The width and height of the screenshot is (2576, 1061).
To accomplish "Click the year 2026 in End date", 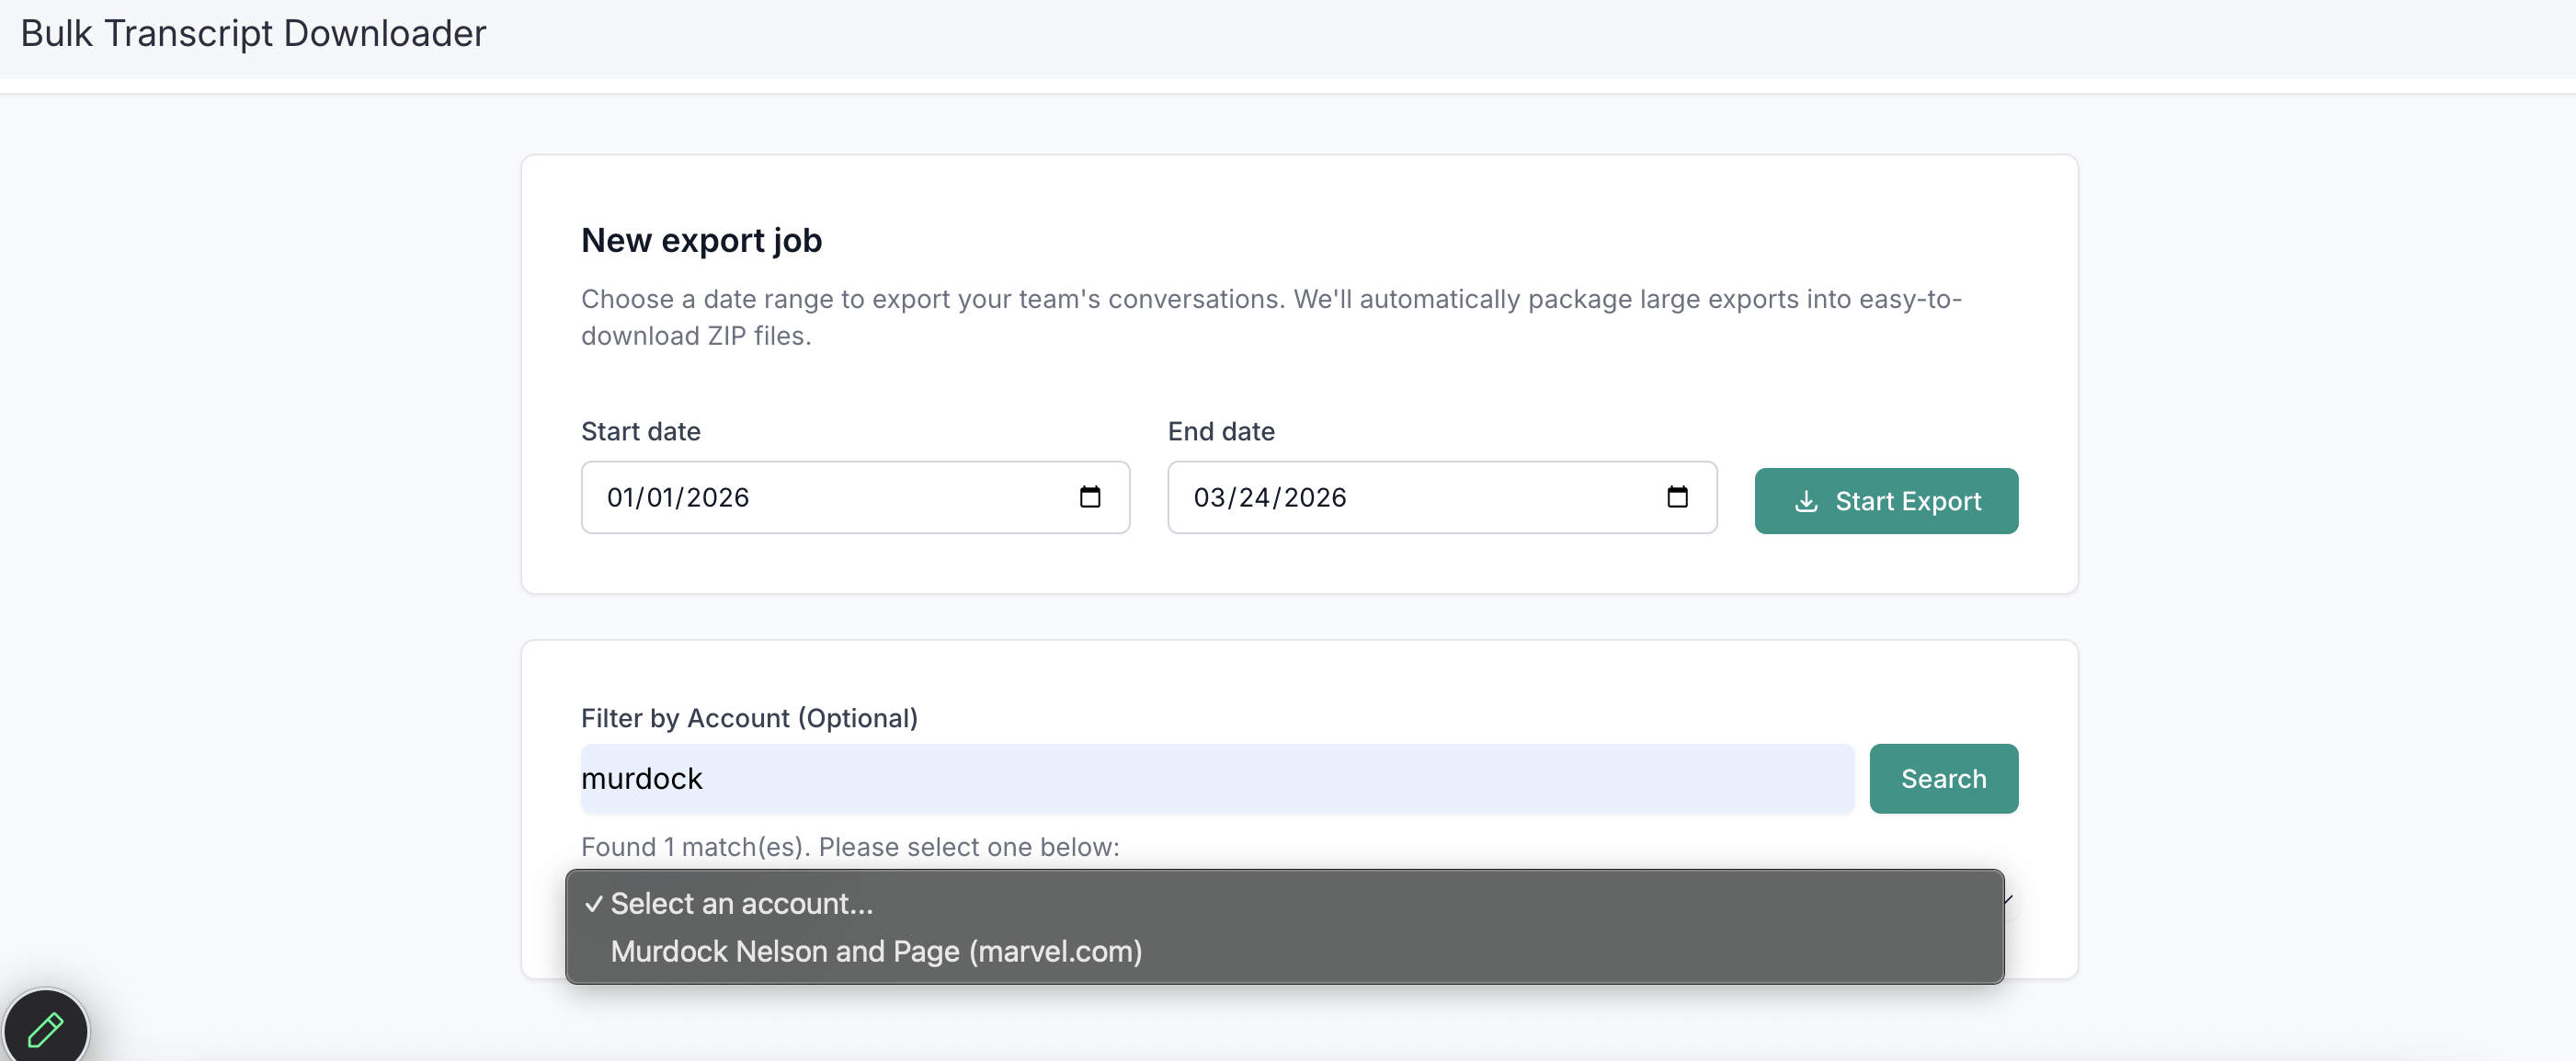I will point(1314,497).
